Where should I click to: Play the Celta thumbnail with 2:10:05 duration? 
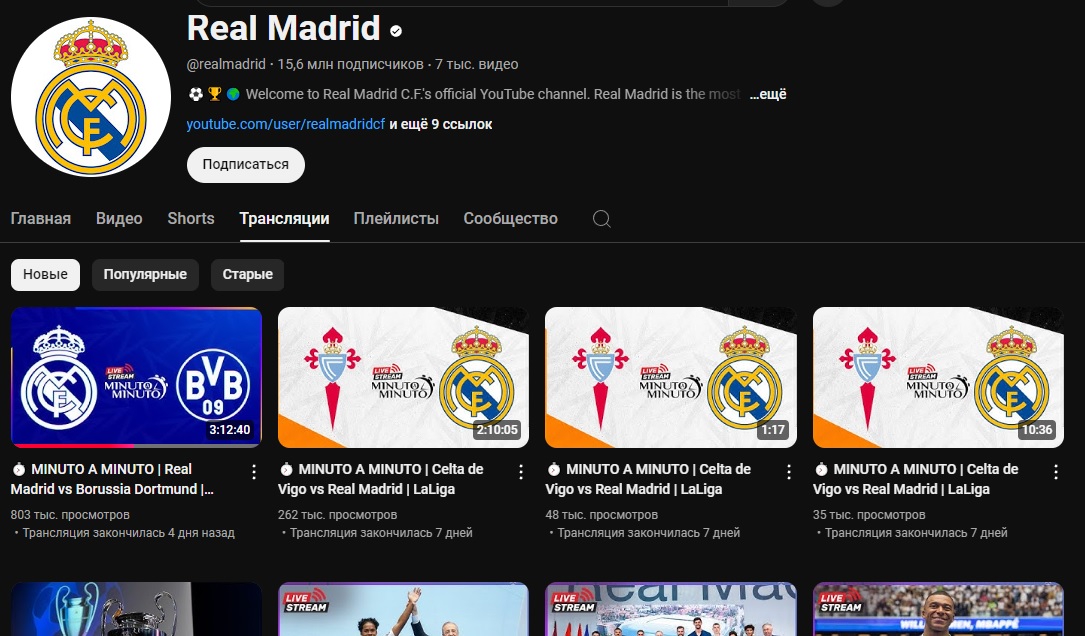pos(403,377)
